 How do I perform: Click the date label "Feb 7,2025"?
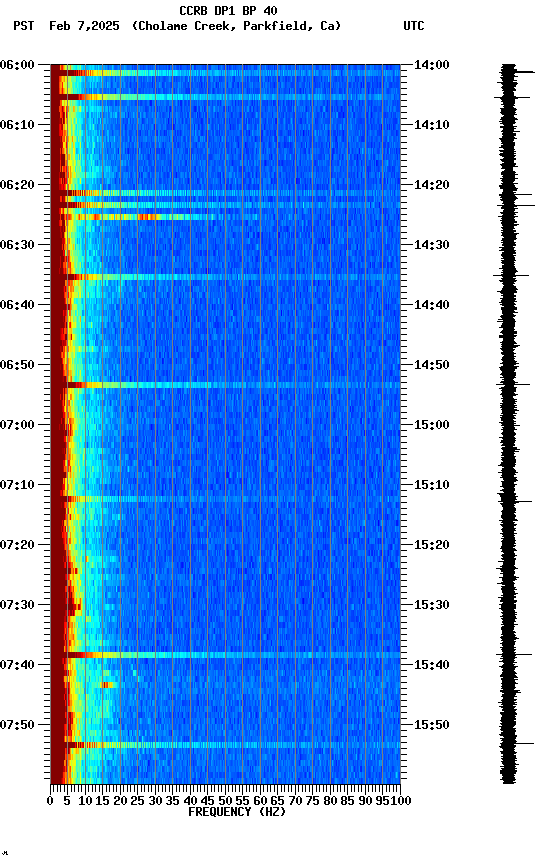tap(84, 26)
